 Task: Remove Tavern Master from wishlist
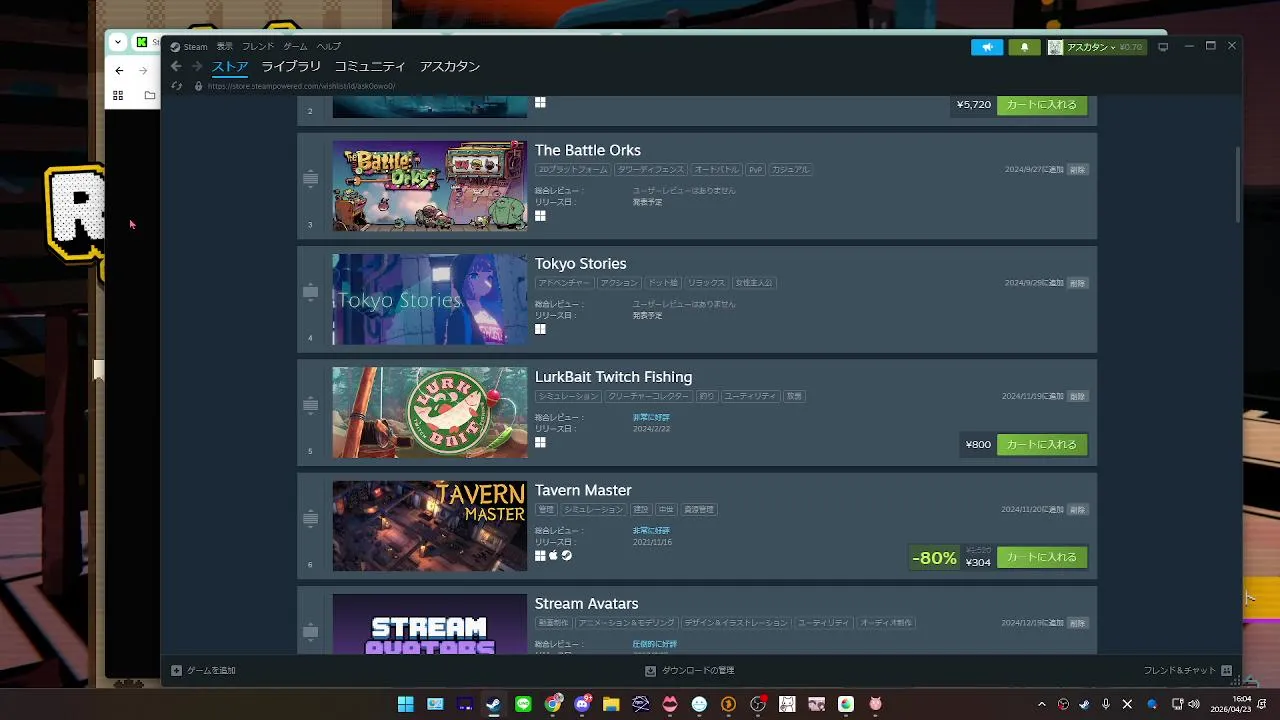1077,509
